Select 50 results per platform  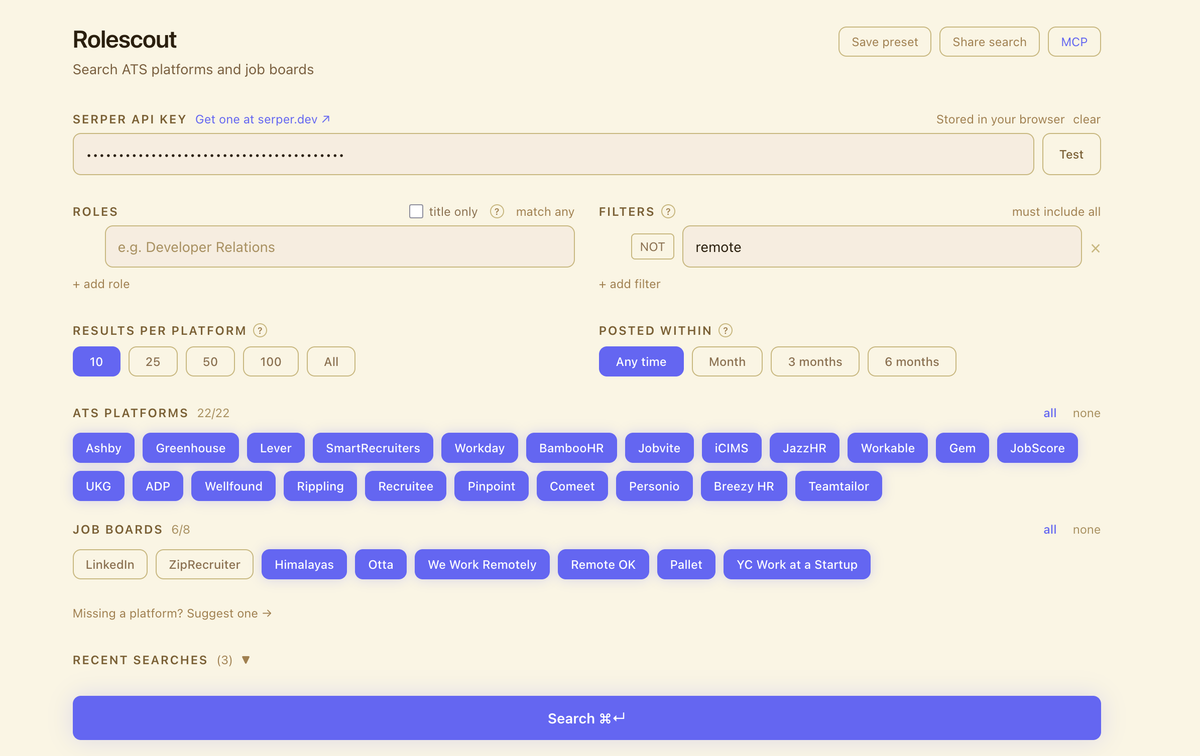(x=210, y=362)
